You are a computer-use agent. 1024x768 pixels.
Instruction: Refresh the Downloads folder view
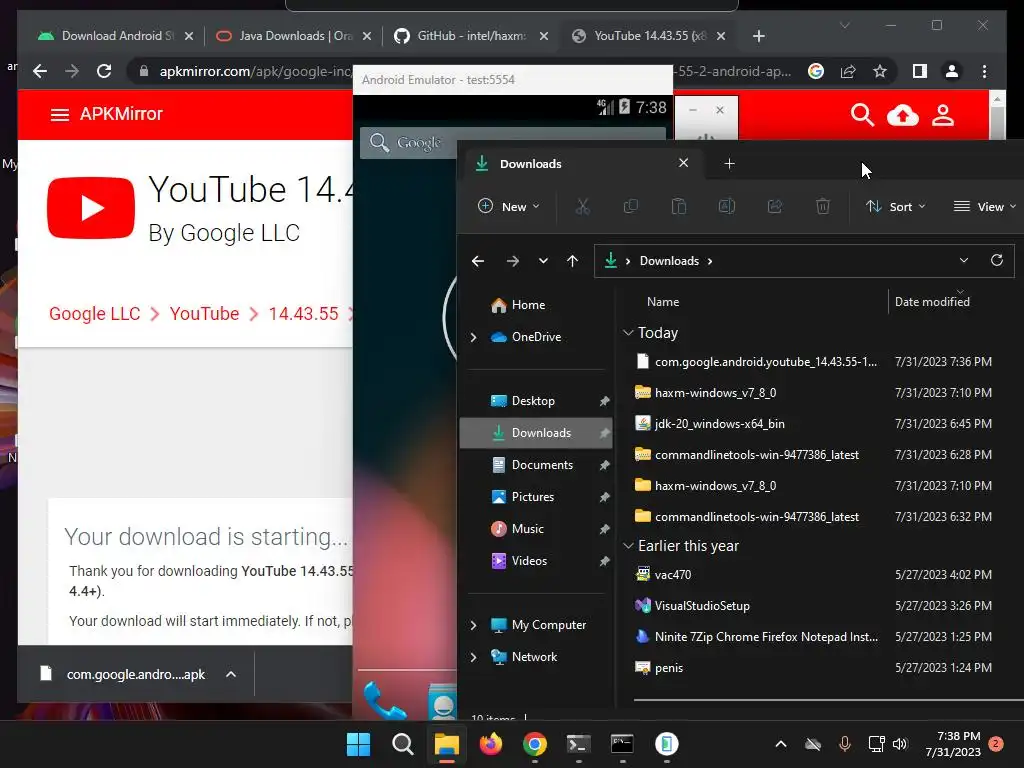[x=997, y=260]
